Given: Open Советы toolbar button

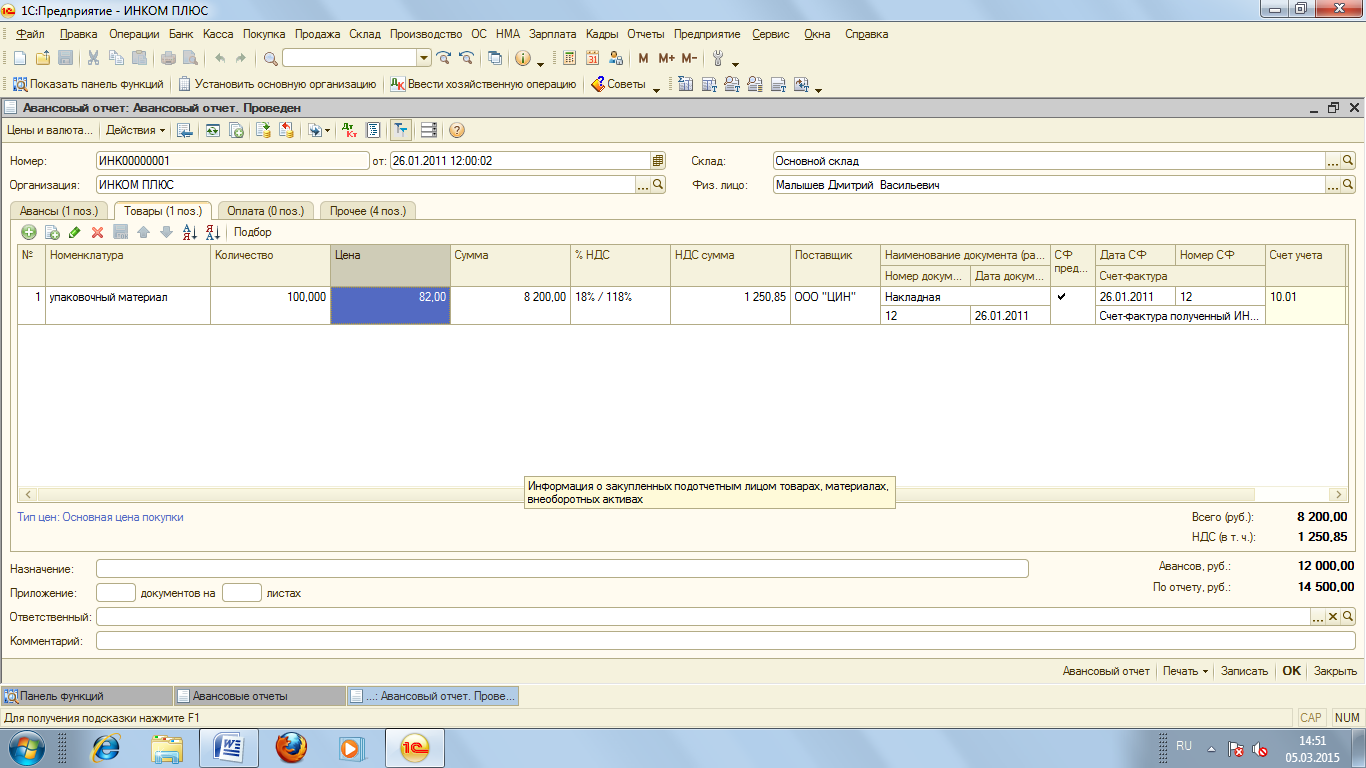Looking at the screenshot, I should (x=619, y=84).
